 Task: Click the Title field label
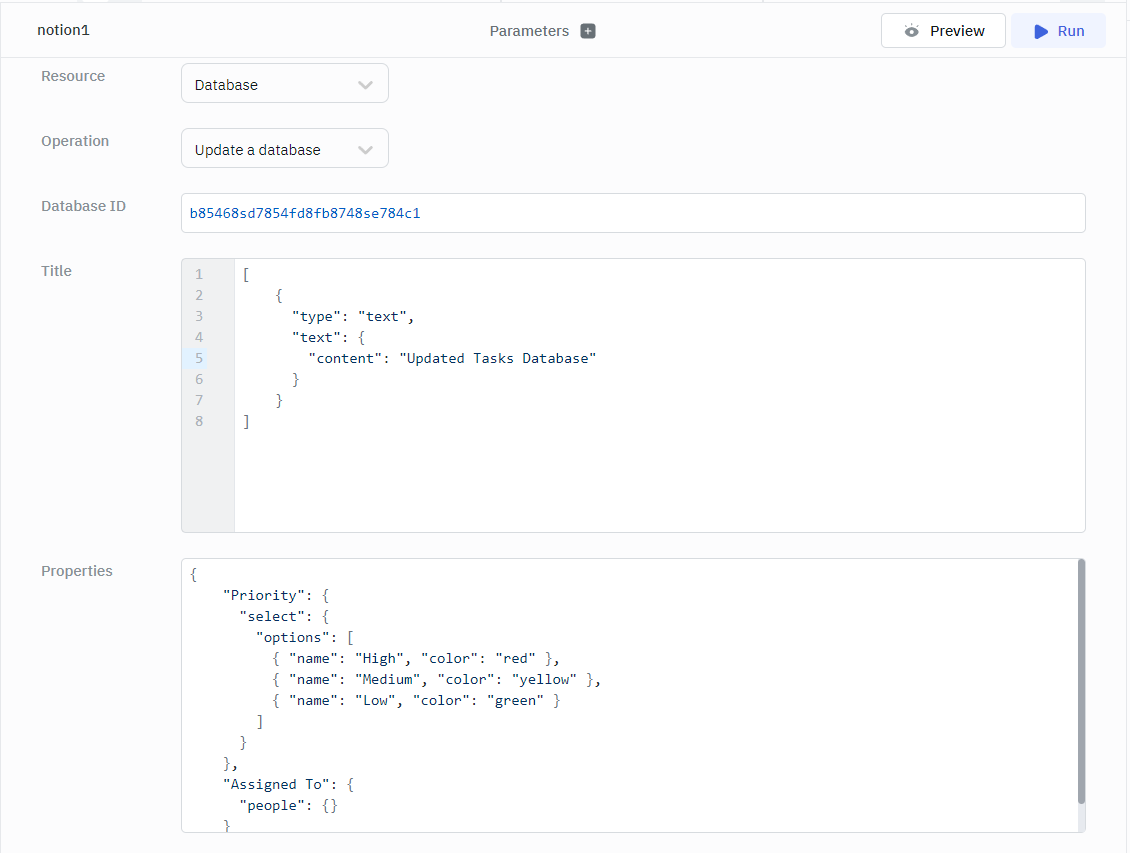tap(57, 271)
